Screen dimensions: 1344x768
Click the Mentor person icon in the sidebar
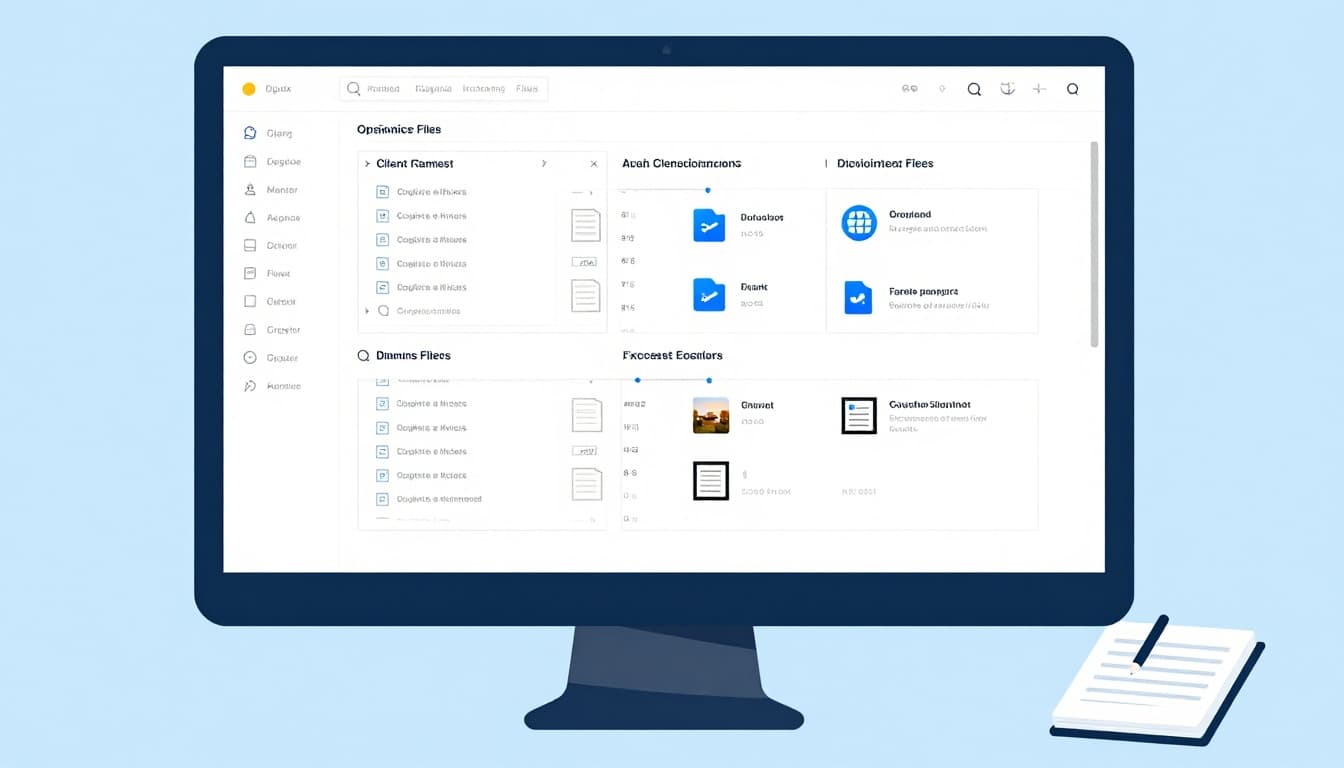click(x=250, y=189)
